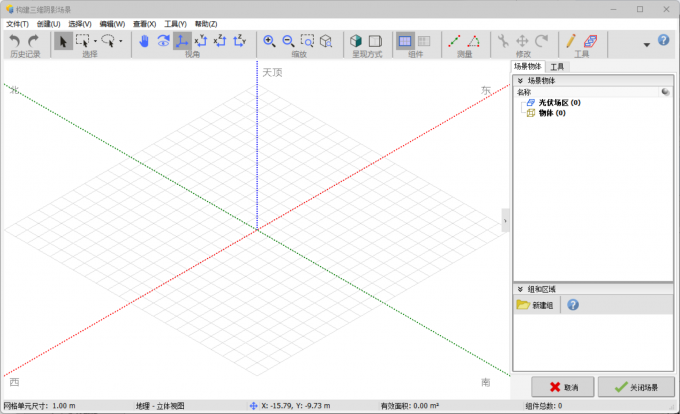The height and width of the screenshot is (414, 680).
Task: Click the 有效面积: 0.00 m² status text
Action: click(x=410, y=406)
